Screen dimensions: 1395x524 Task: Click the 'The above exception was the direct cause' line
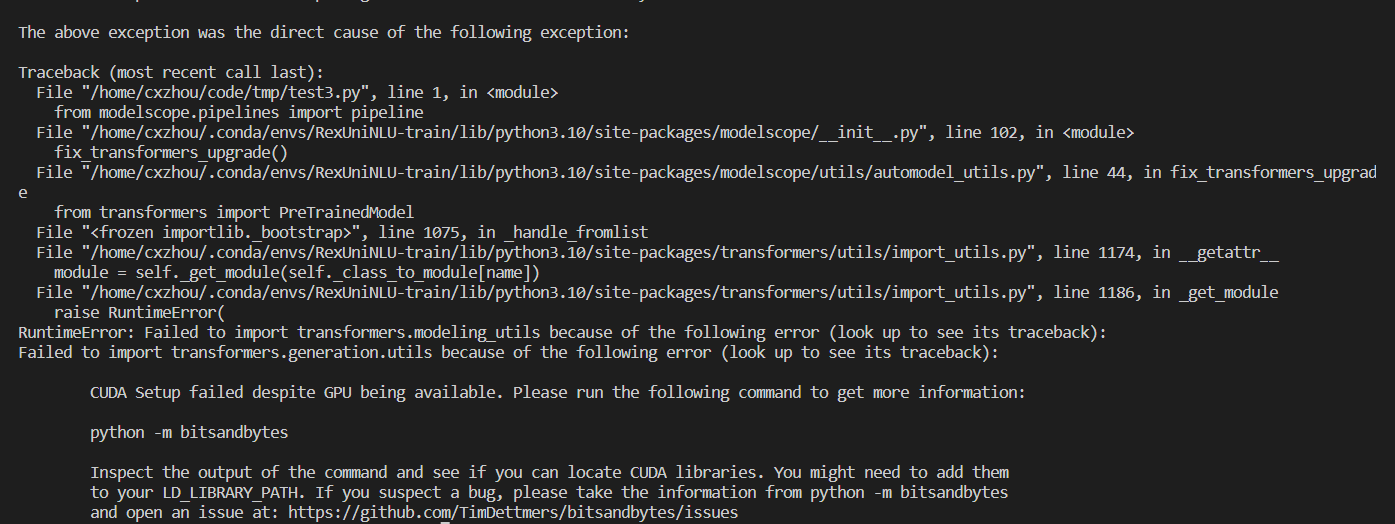pyautogui.click(x=323, y=32)
